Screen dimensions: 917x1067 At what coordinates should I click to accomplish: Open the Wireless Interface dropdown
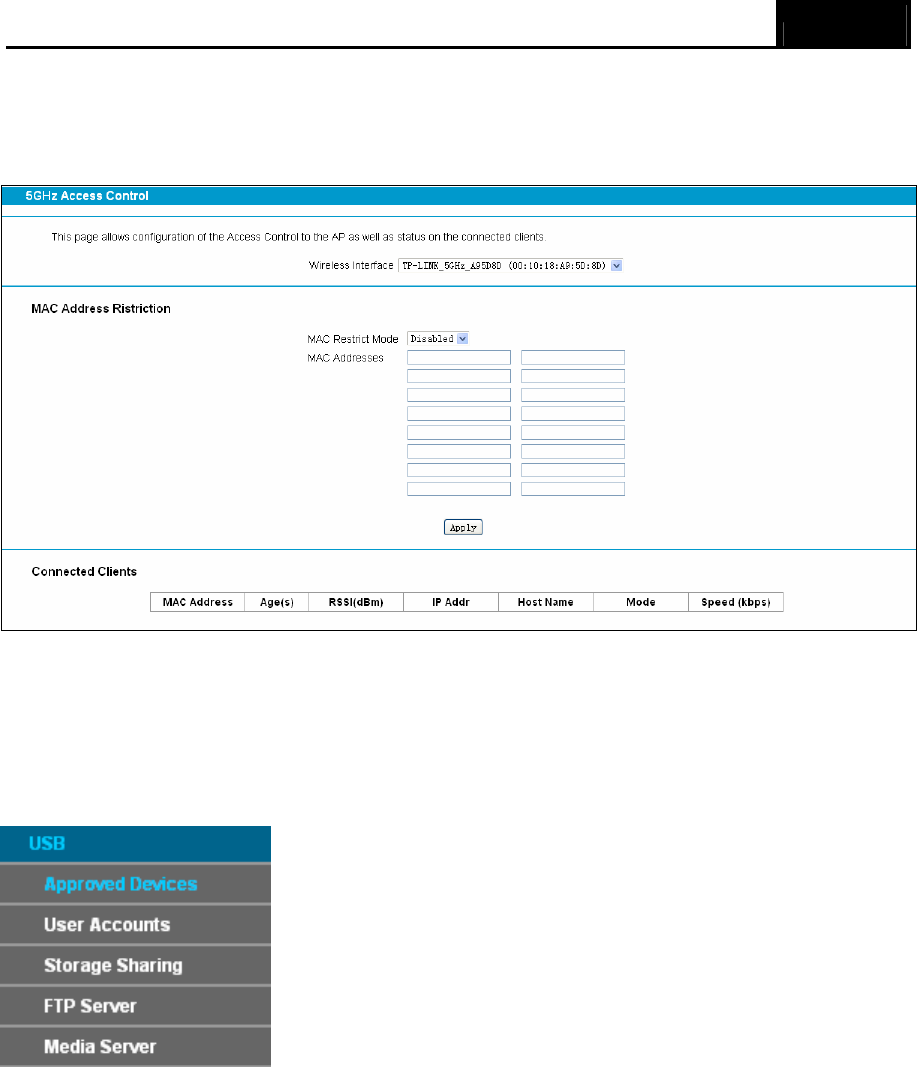[x=510, y=265]
